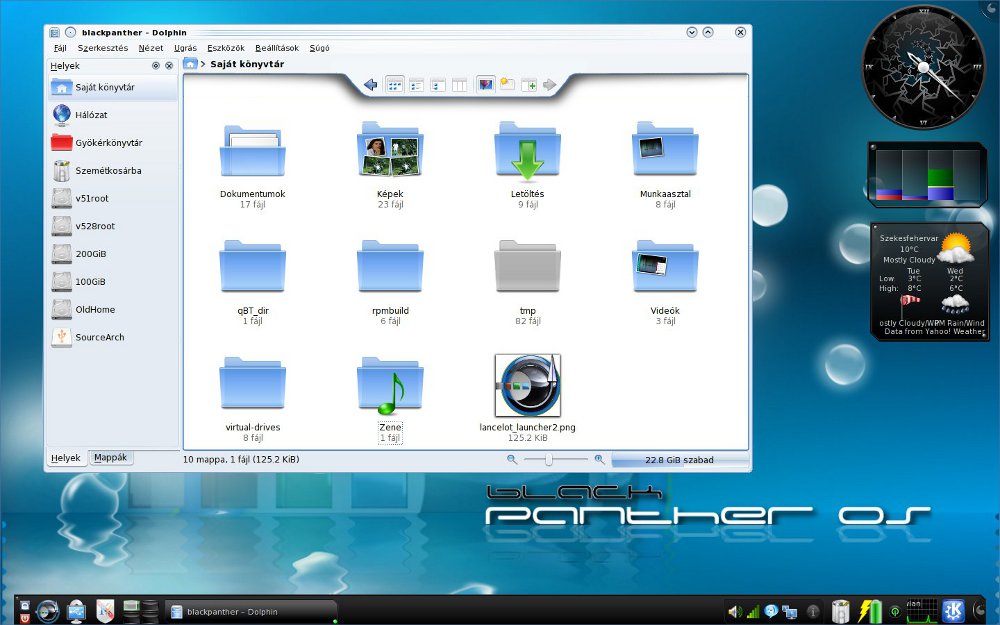Select the 200GiB drive
The width and height of the screenshot is (1000, 625).
tap(113, 254)
